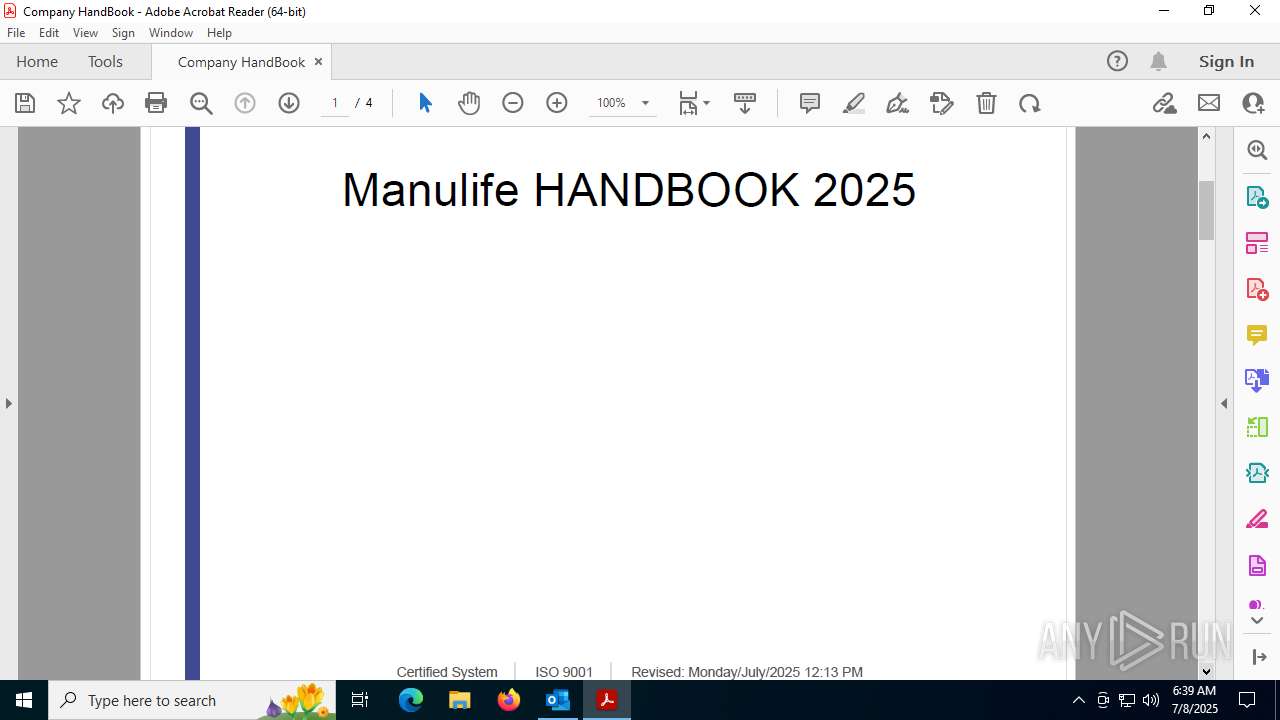The height and width of the screenshot is (720, 1280).
Task: Go to next page with down arrow
Action: click(289, 103)
